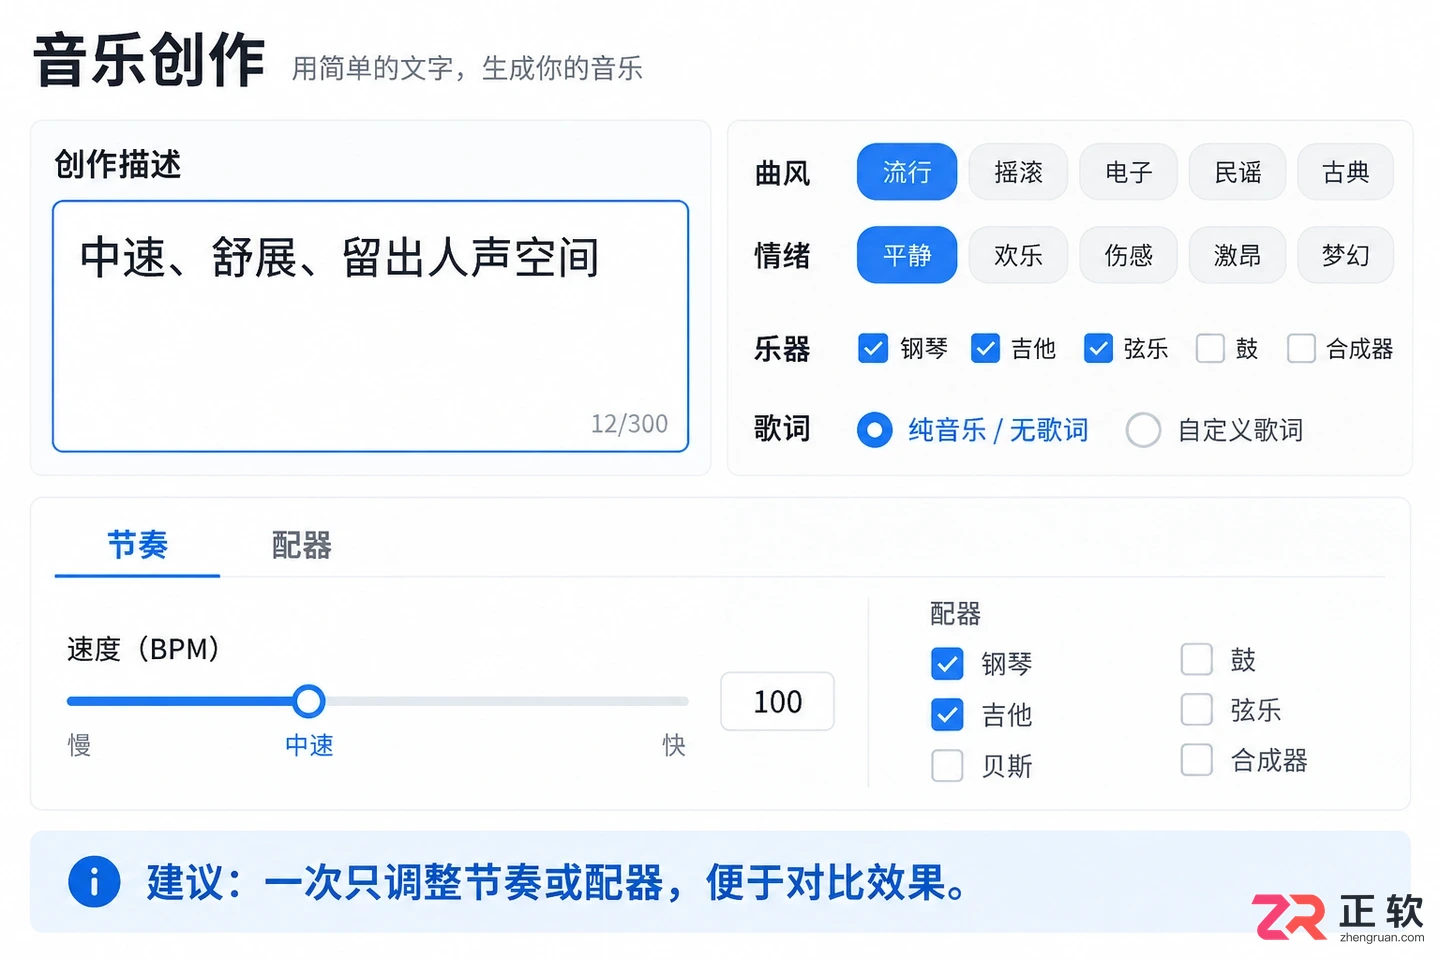This screenshot has height=960, width=1440.
Task: Click the 慢 label under the slider
Action: (x=79, y=745)
